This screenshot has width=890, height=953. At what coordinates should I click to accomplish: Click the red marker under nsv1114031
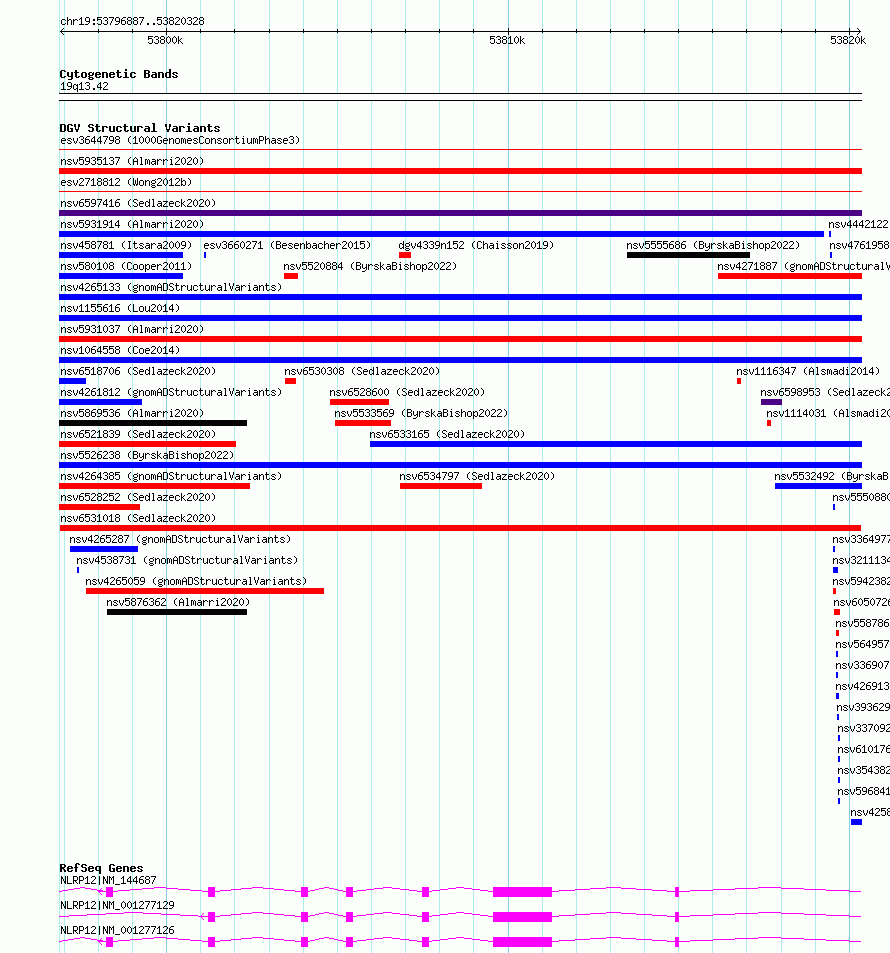769,423
